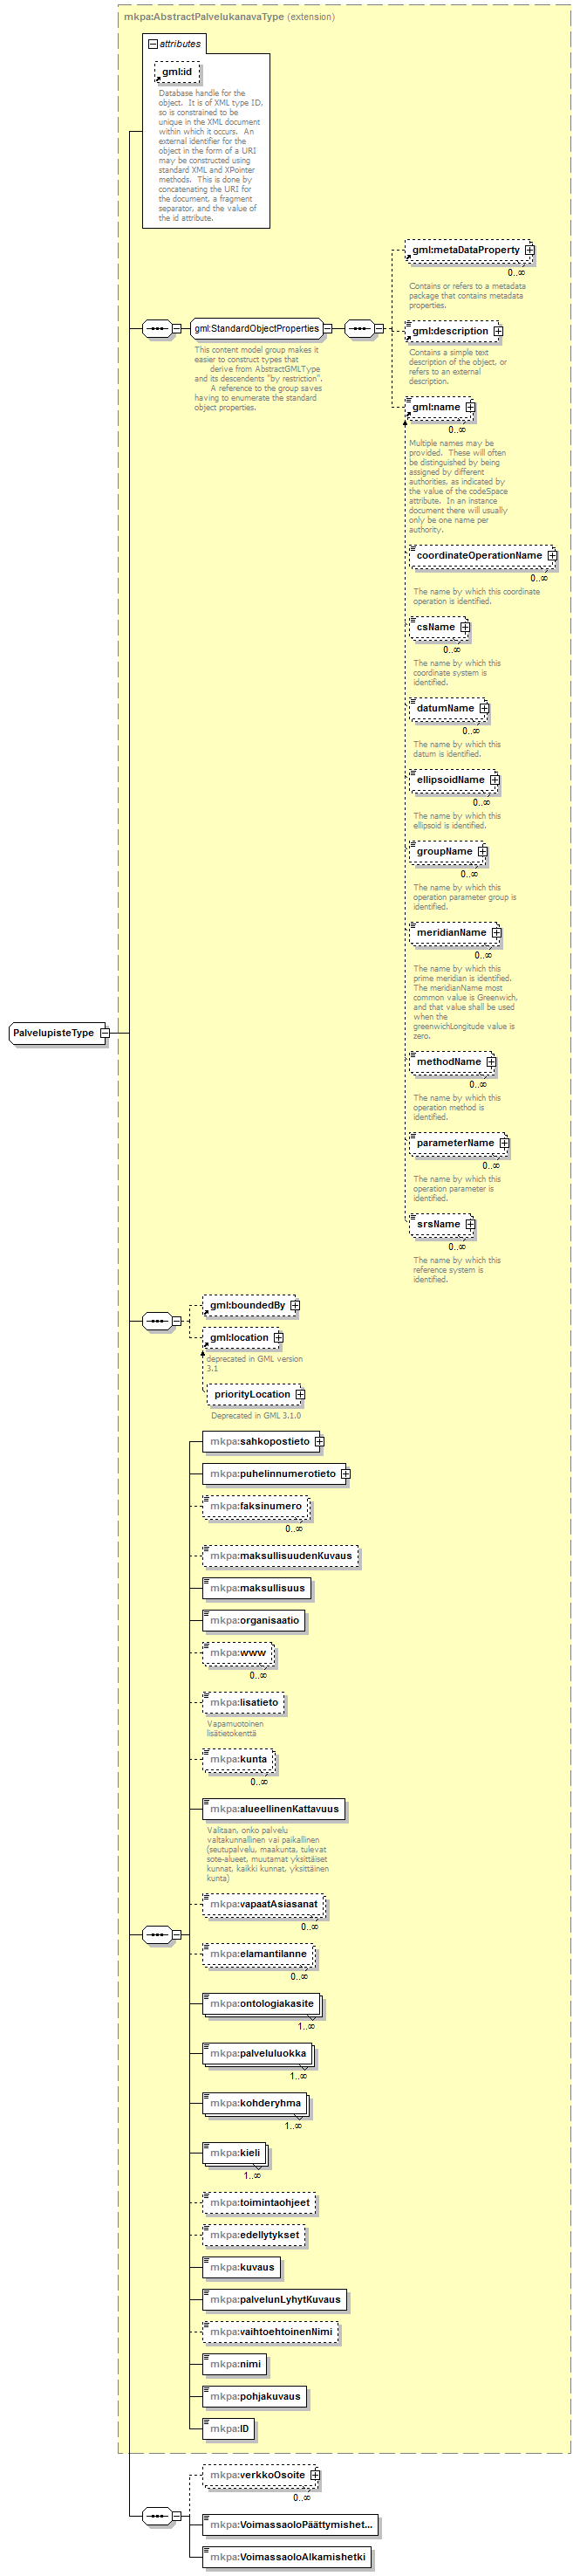Screen dimensions: 580x2576
Task: Collapse the PalvelupisteType root node
Action: 104,1033
